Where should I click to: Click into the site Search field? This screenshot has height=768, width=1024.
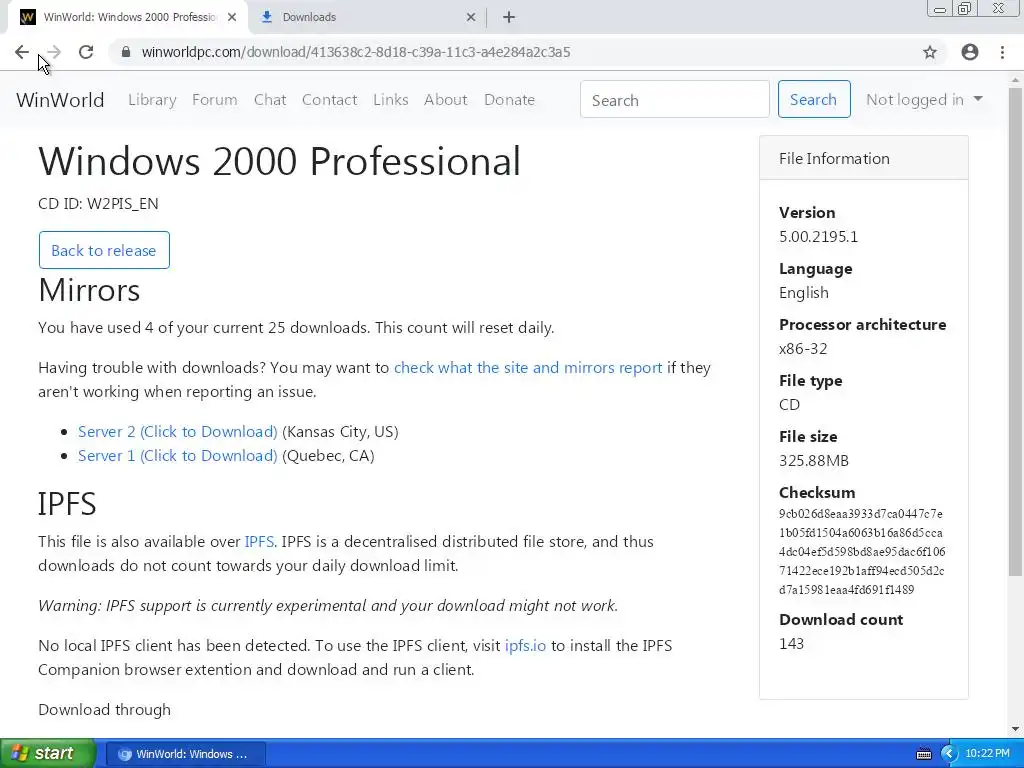pos(675,99)
